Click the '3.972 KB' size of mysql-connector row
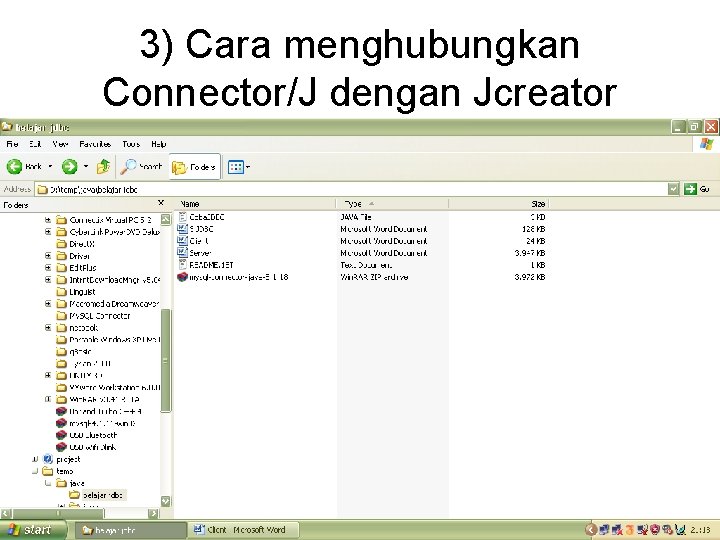 pos(529,277)
